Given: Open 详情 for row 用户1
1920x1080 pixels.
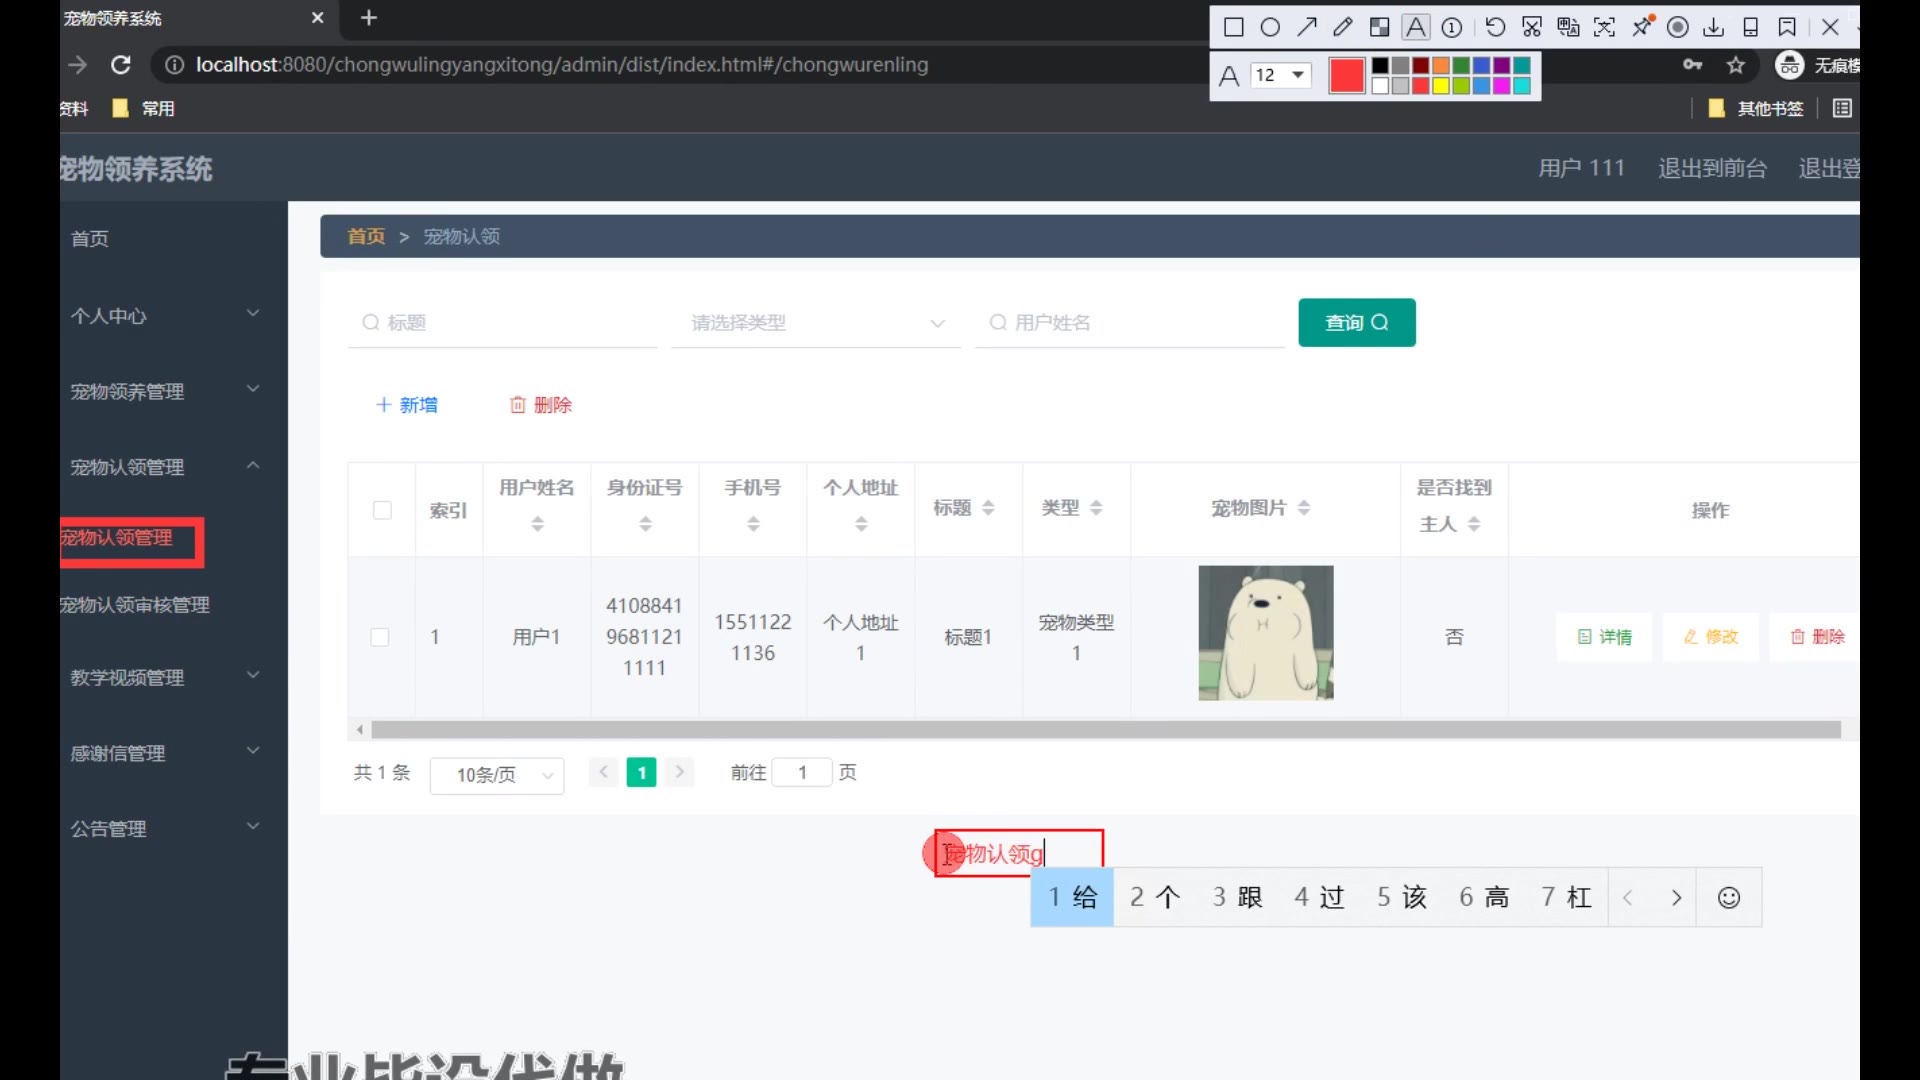Looking at the screenshot, I should [x=1604, y=637].
